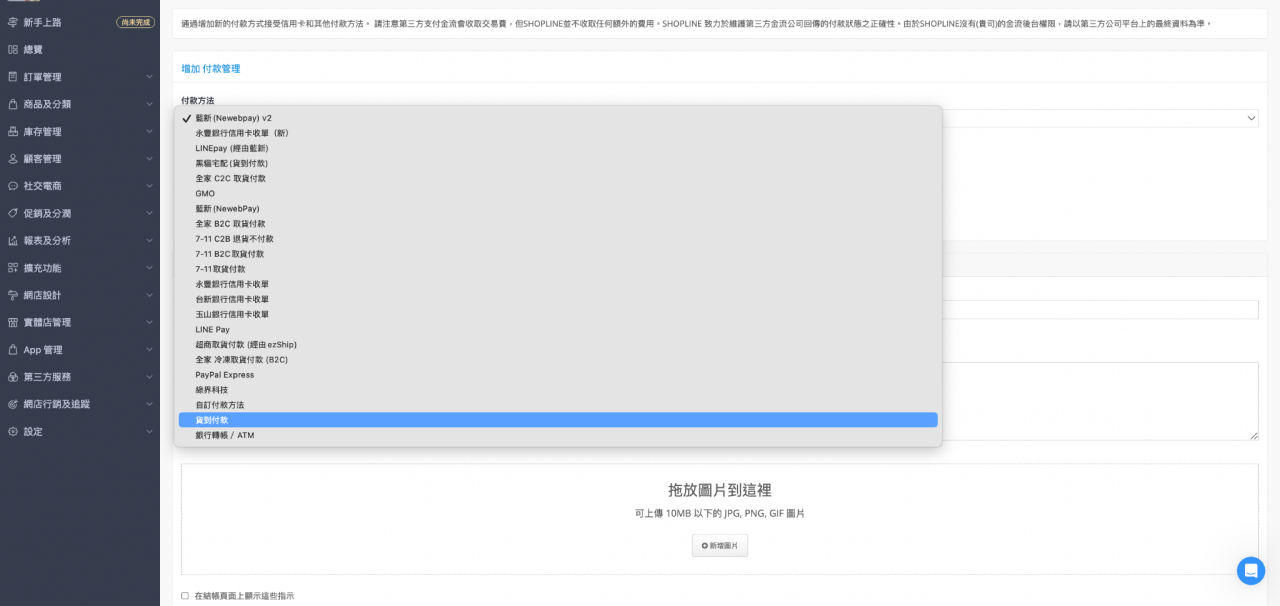This screenshot has height=606, width=1280.
Task: Click the App 管理 icon
Action: click(x=12, y=350)
